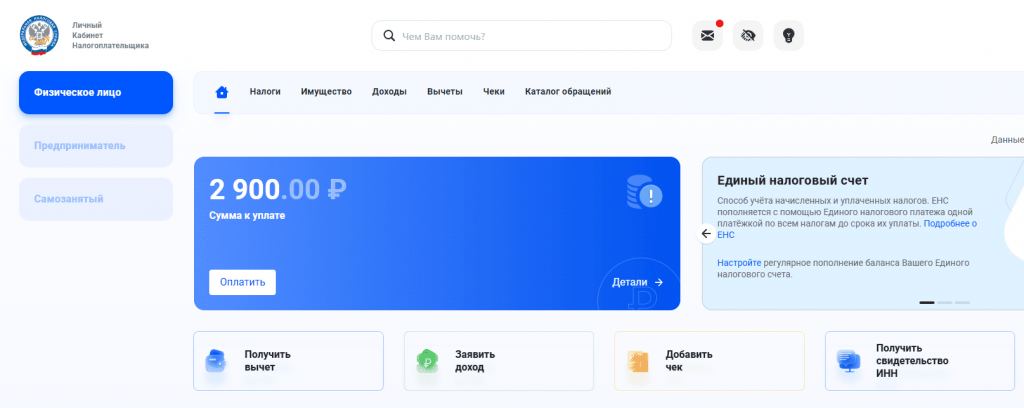Switch to 'Самозанятый' profile
Screen dimensions: 1024x408
click(x=96, y=199)
